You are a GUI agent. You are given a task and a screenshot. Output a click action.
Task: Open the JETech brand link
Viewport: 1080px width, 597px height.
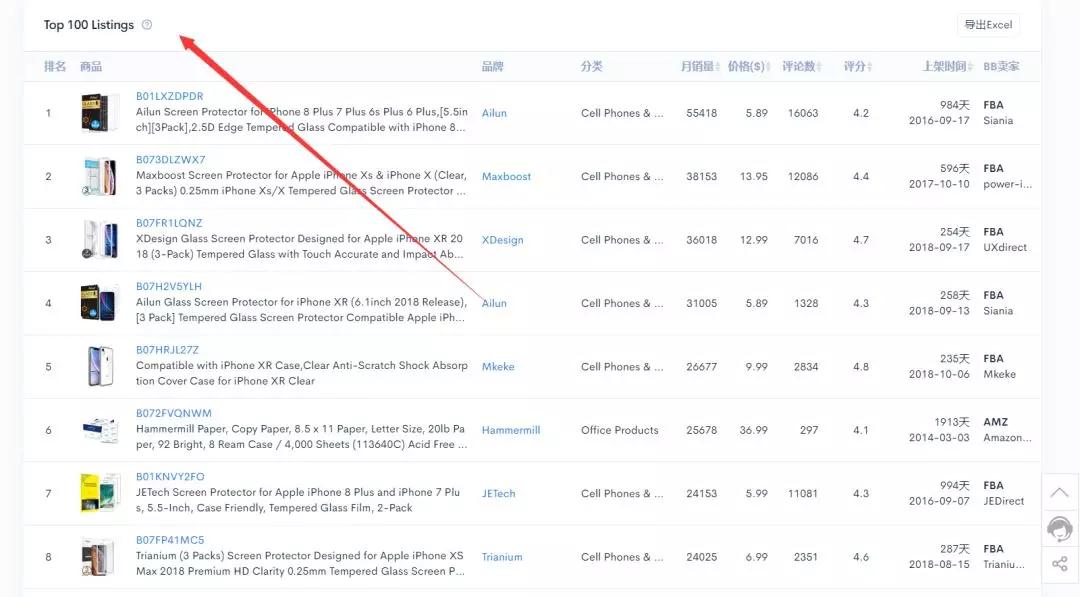coord(498,494)
